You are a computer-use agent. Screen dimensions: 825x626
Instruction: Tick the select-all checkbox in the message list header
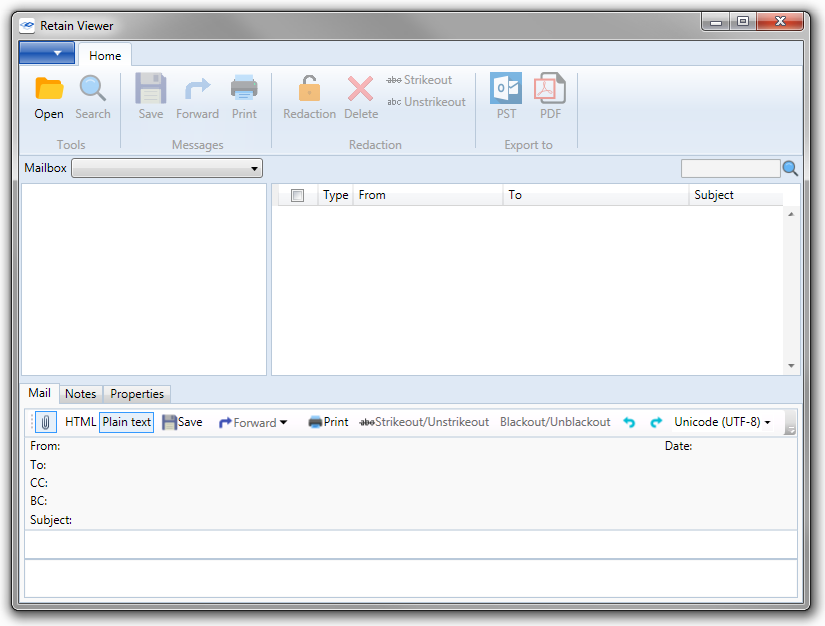[297, 195]
